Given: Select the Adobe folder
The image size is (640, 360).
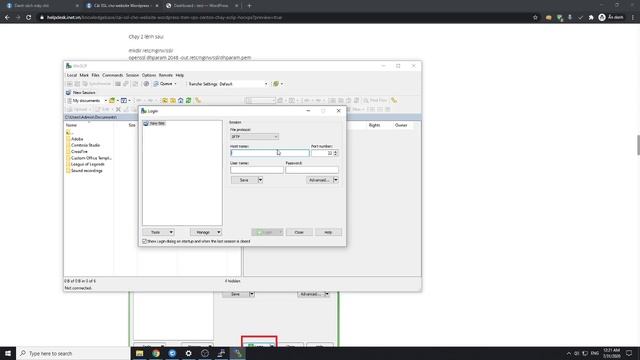Looking at the screenshot, I should [77, 139].
